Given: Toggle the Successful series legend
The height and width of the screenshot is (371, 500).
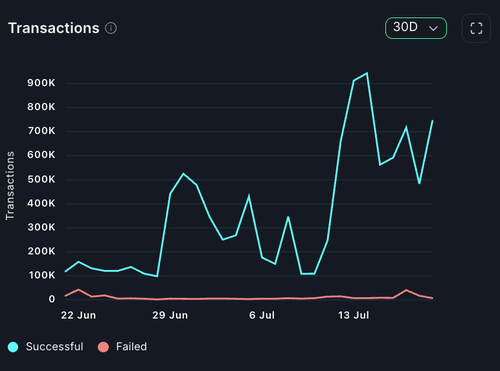Looking at the screenshot, I should click(x=46, y=347).
